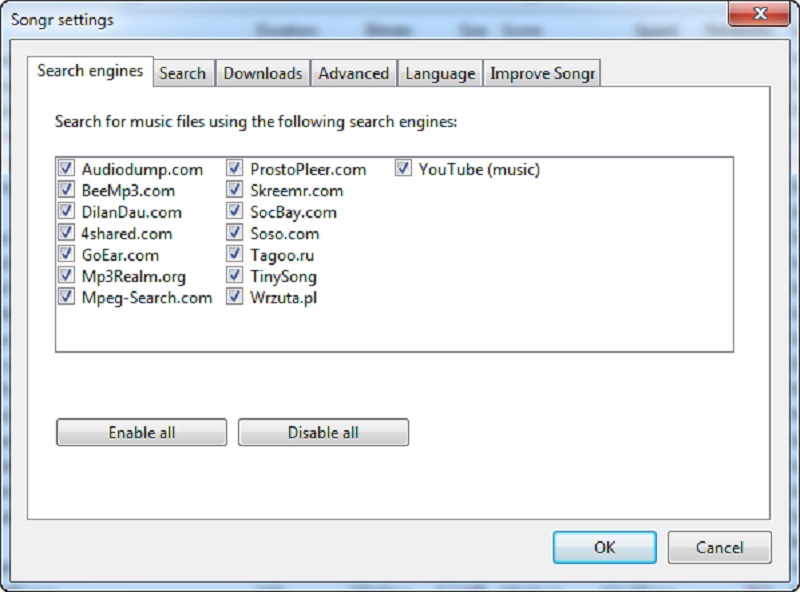Toggle the Skreemr.com checkbox
The height and width of the screenshot is (592, 800).
[234, 189]
